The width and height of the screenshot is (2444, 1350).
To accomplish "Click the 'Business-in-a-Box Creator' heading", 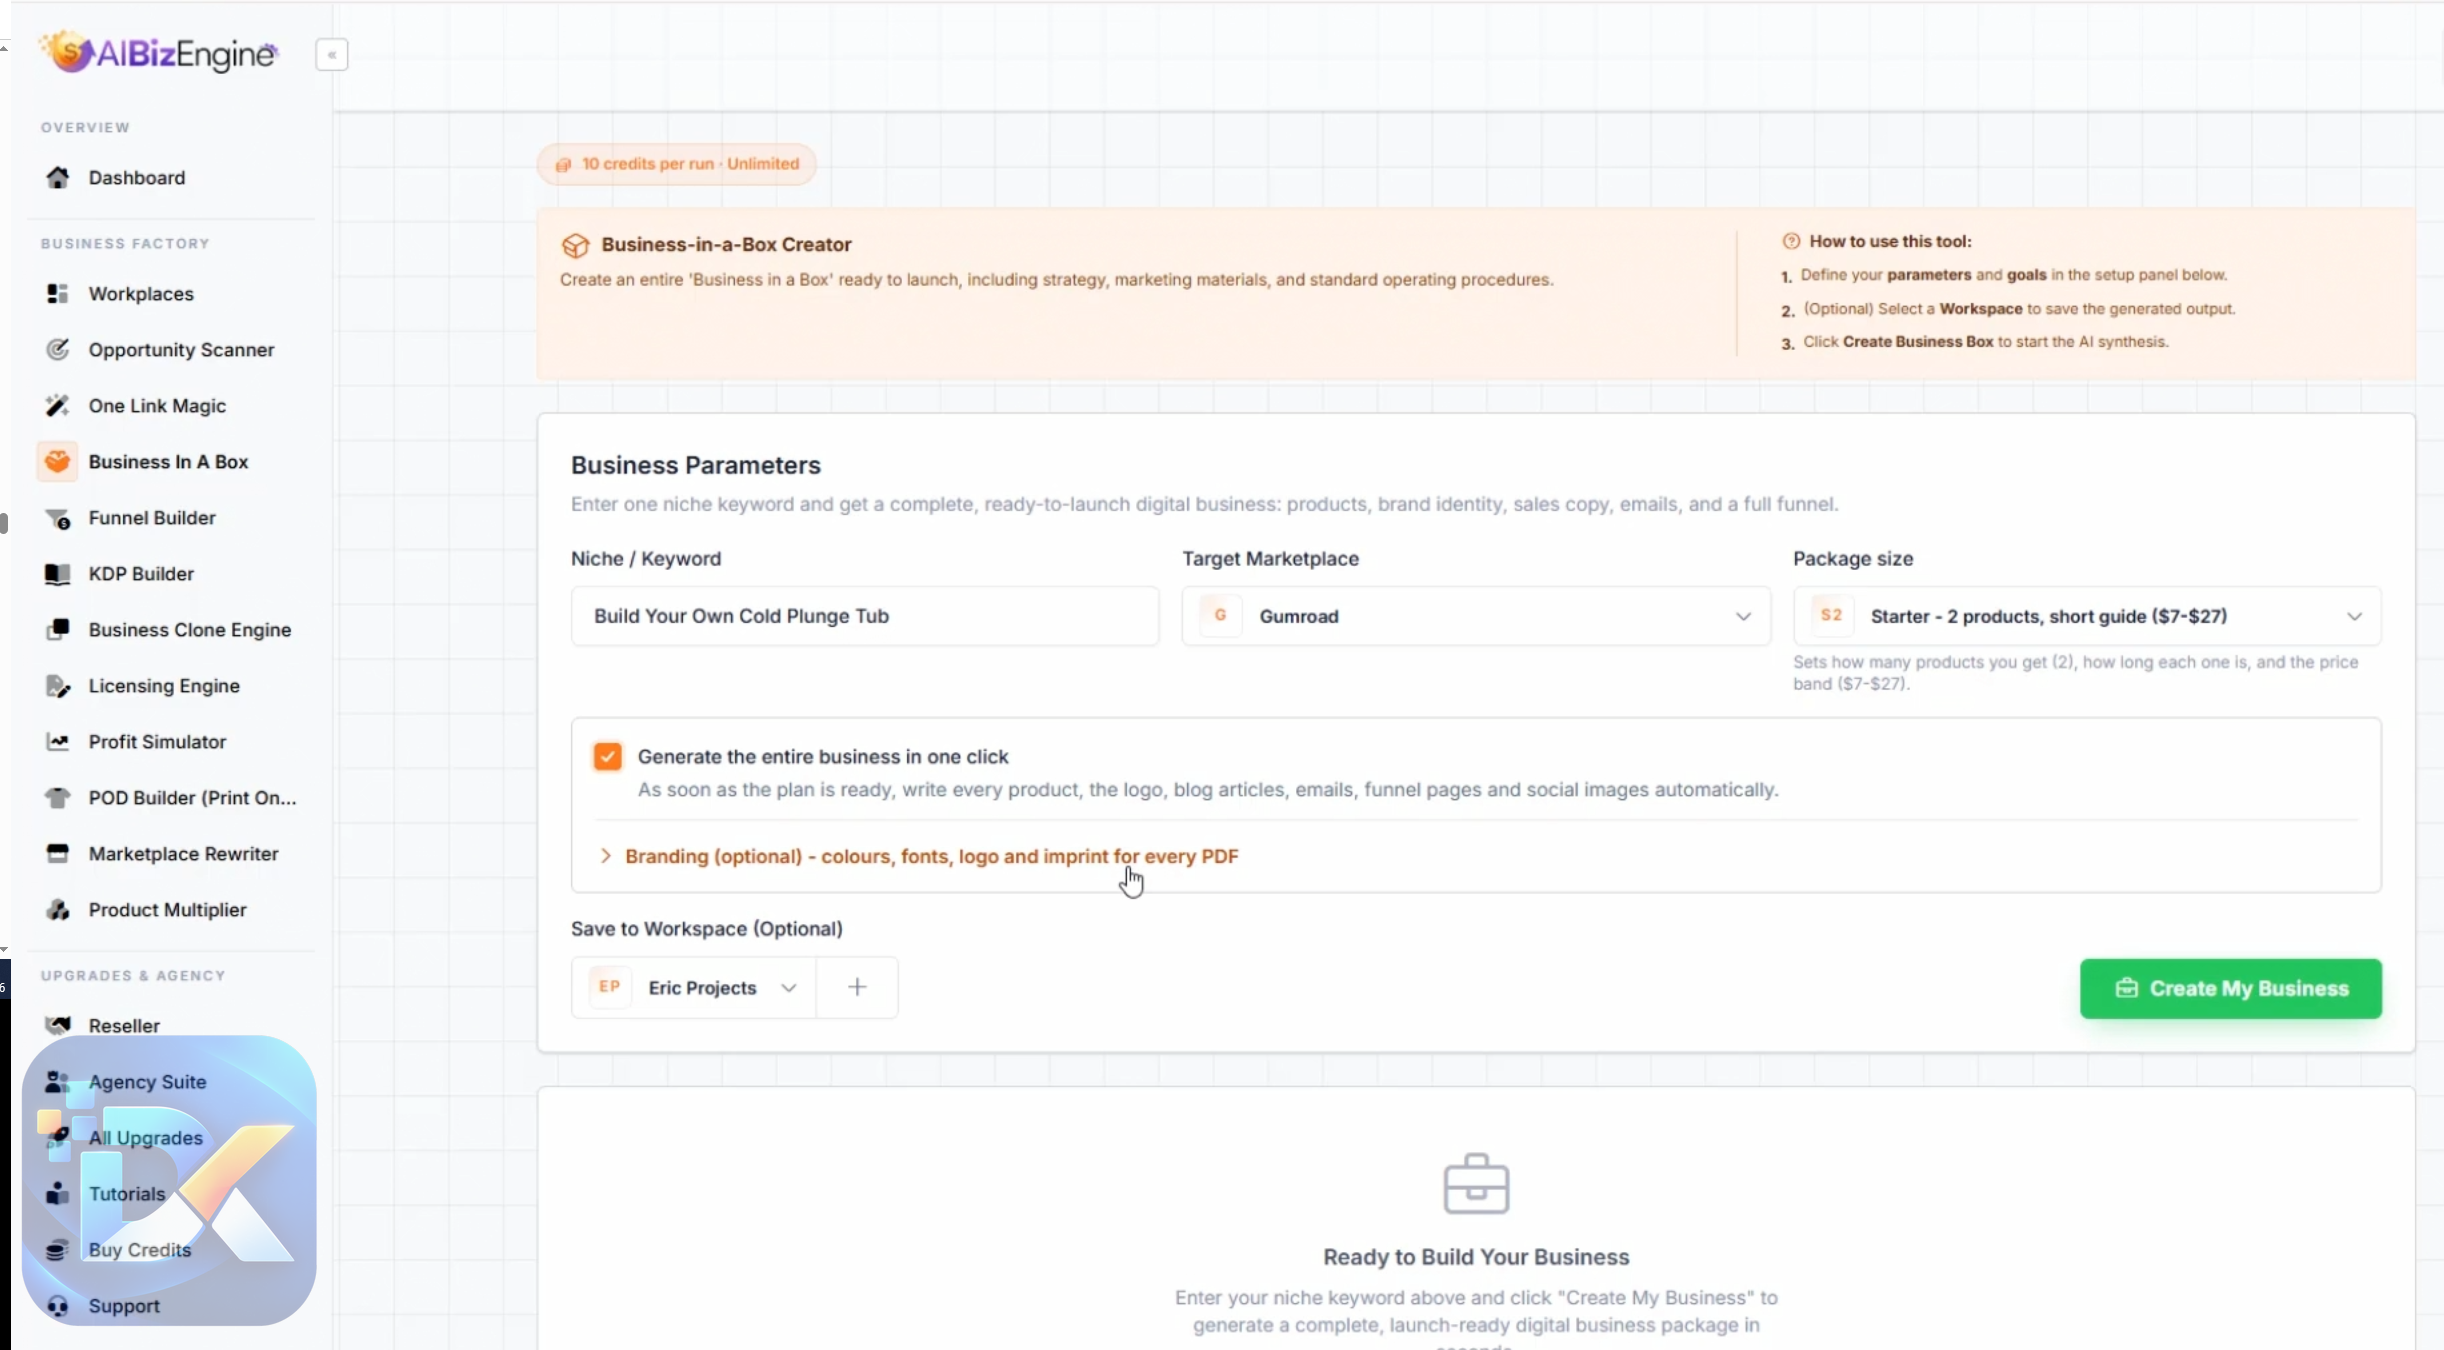I will pos(726,245).
